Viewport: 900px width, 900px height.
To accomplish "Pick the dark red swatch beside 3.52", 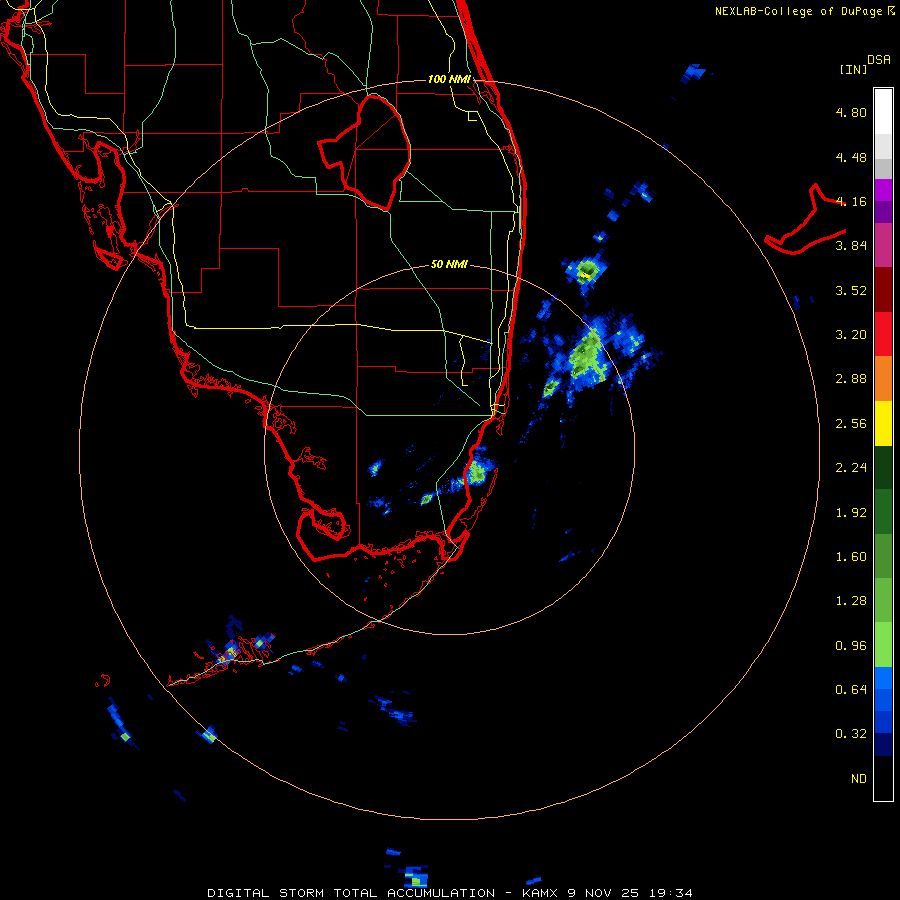I will (x=883, y=290).
